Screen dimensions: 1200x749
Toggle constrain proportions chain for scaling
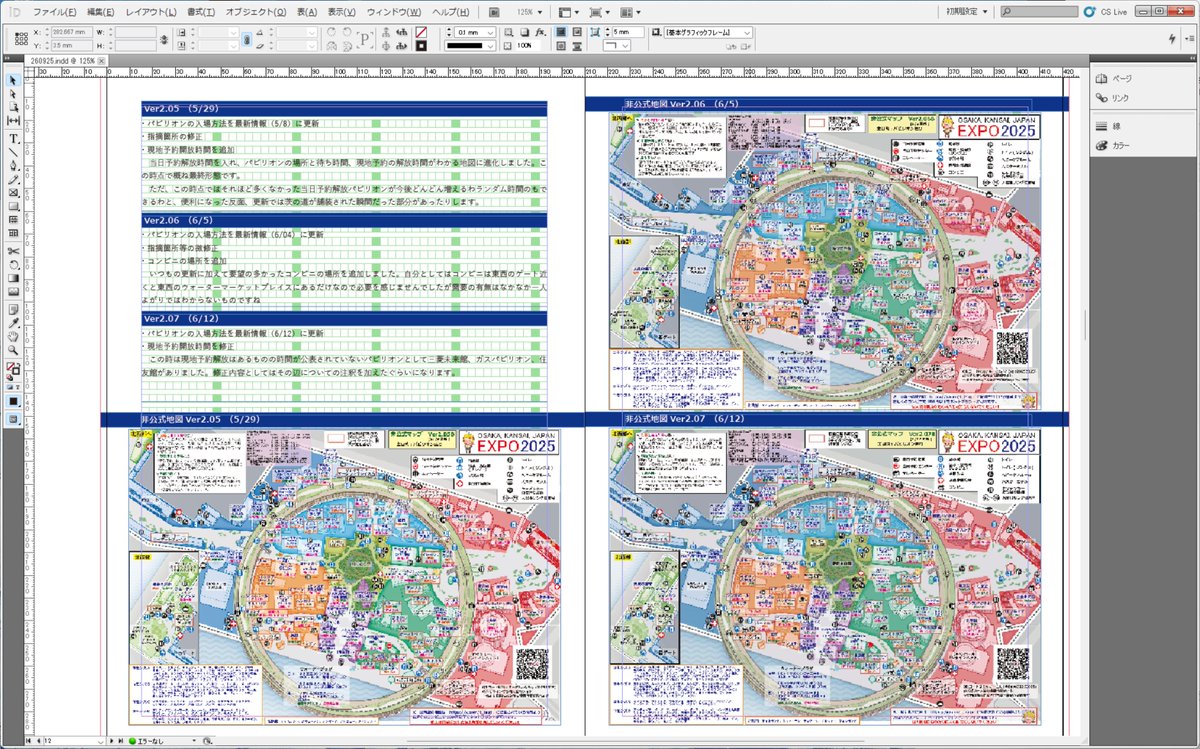click(247, 39)
